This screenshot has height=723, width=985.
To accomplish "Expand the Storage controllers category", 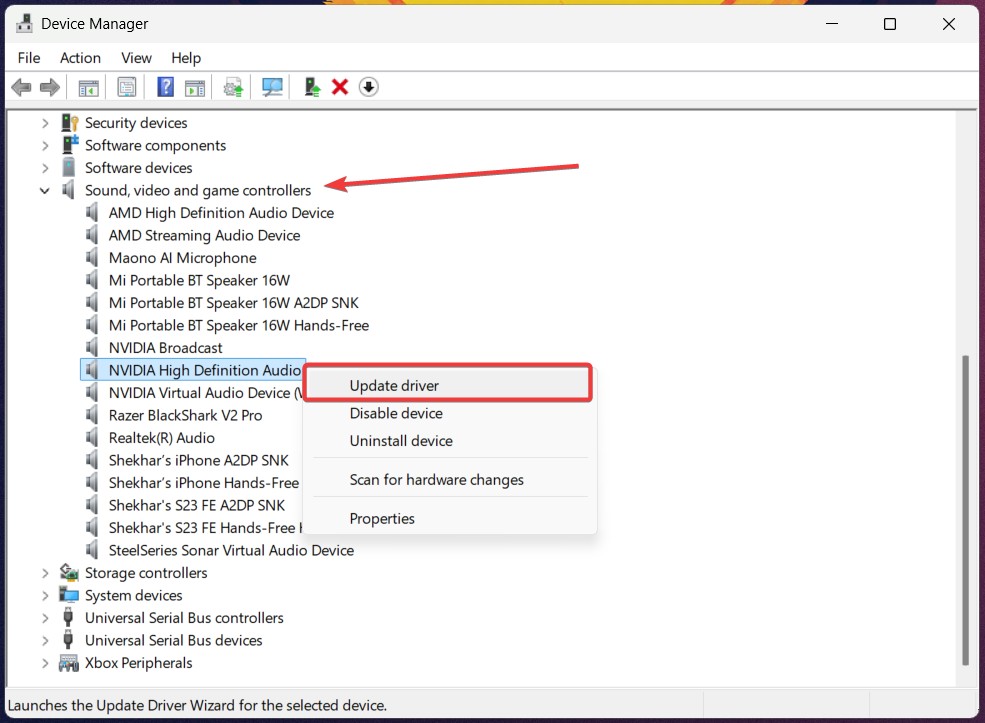I will (x=45, y=573).
